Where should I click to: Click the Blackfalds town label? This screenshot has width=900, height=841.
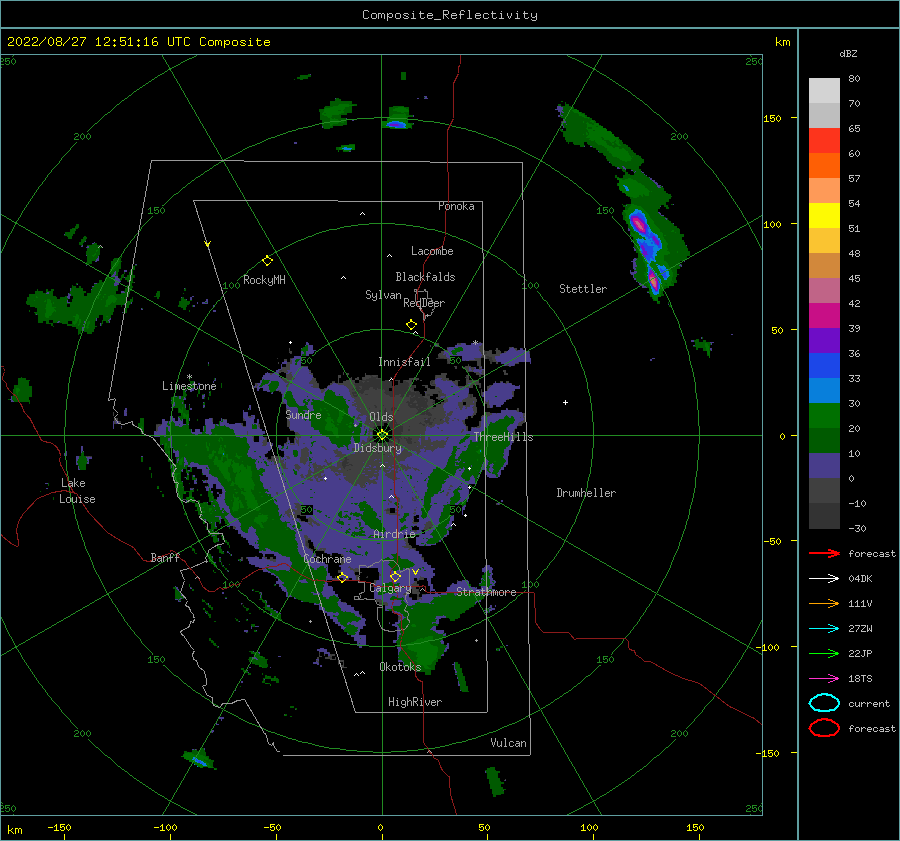[x=425, y=277]
